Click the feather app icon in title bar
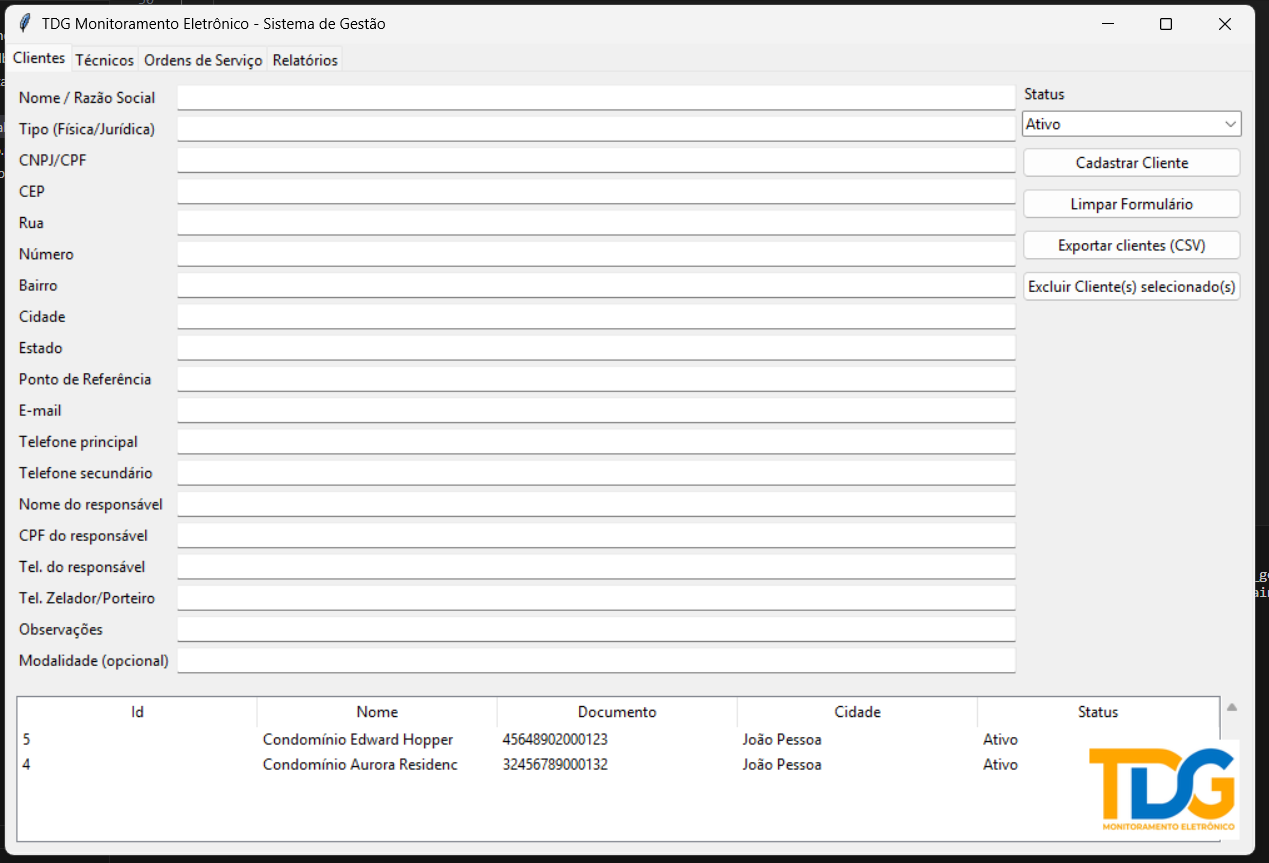 click(x=25, y=24)
